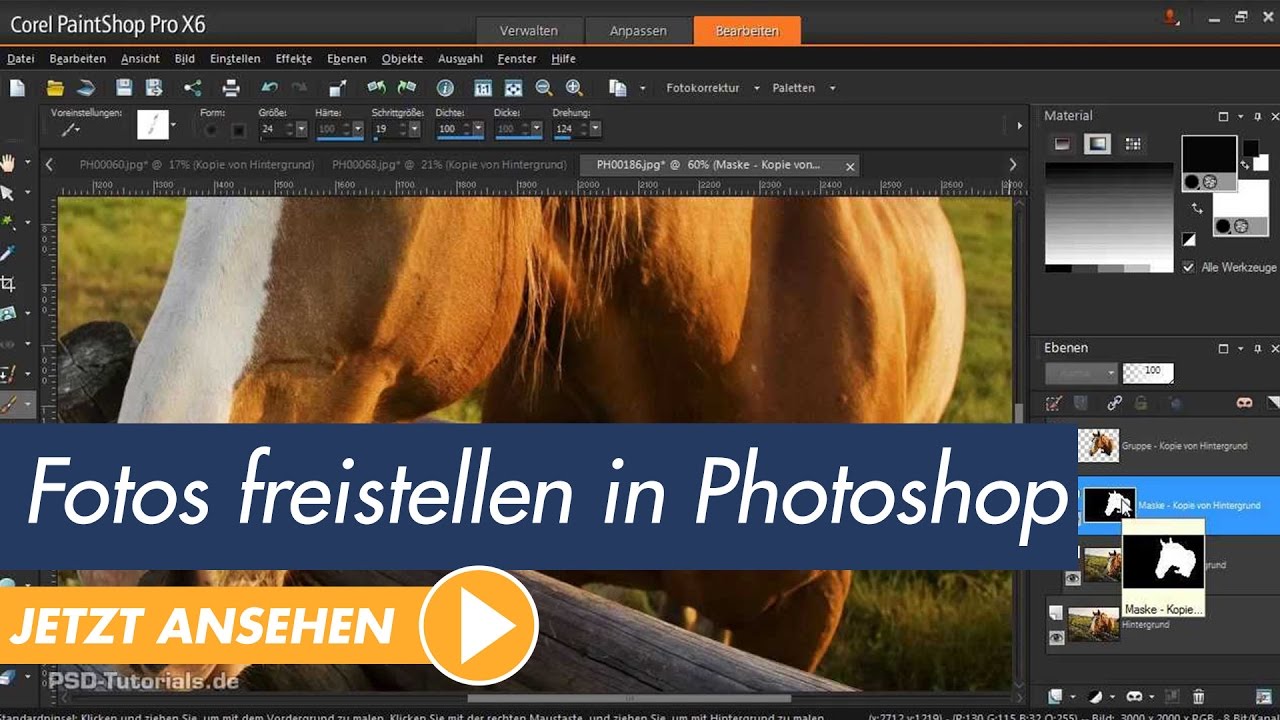Switch Material panel to swatches grid icon

(1133, 144)
